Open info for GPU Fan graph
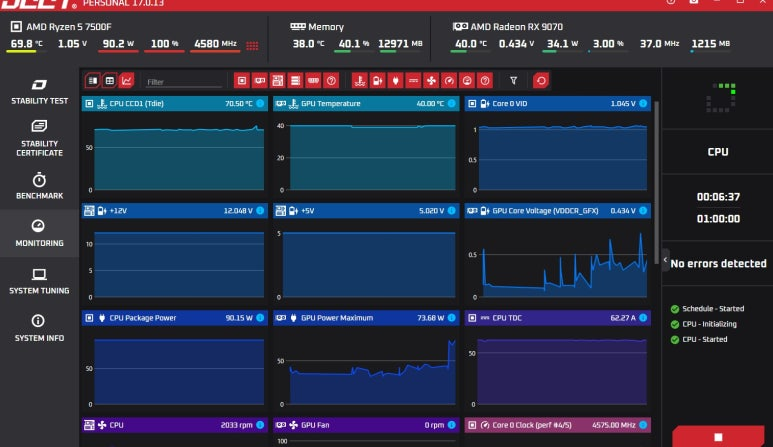The width and height of the screenshot is (773, 447). tap(451, 425)
